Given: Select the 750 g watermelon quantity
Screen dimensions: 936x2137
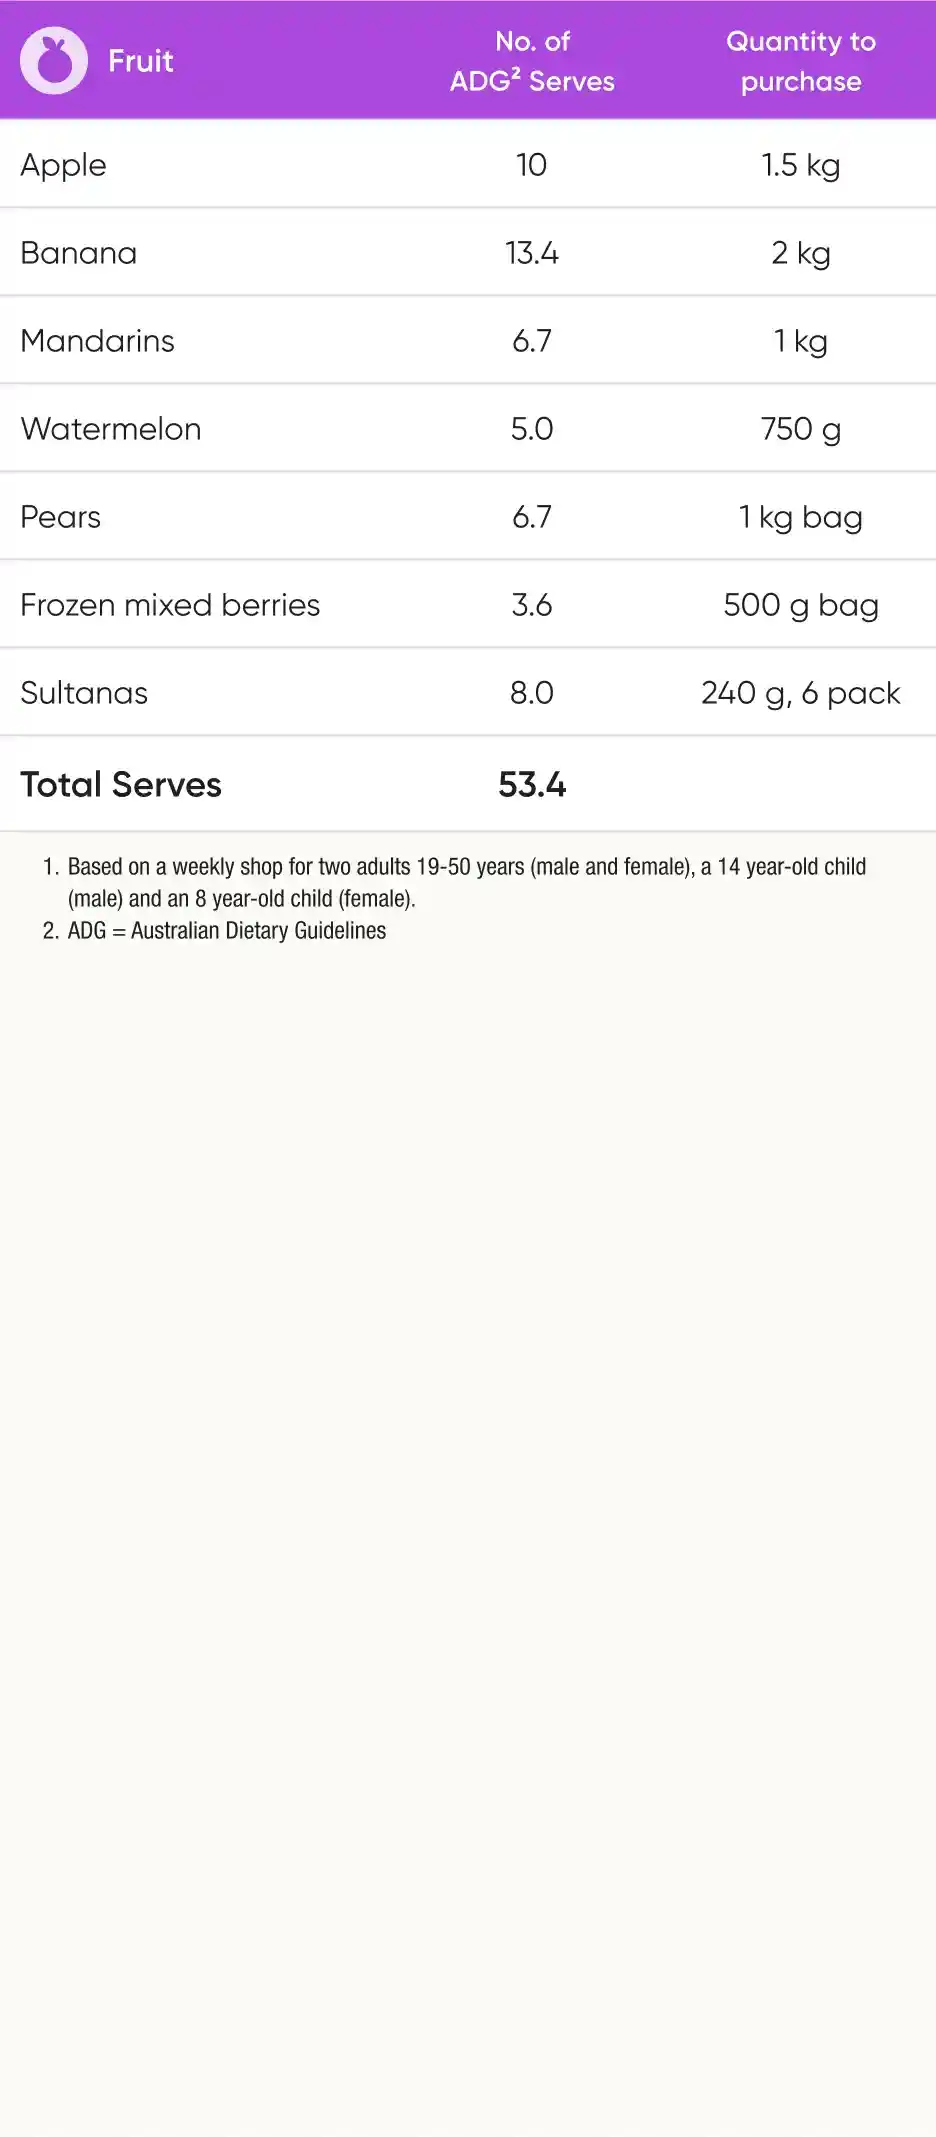Looking at the screenshot, I should pyautogui.click(x=800, y=429).
